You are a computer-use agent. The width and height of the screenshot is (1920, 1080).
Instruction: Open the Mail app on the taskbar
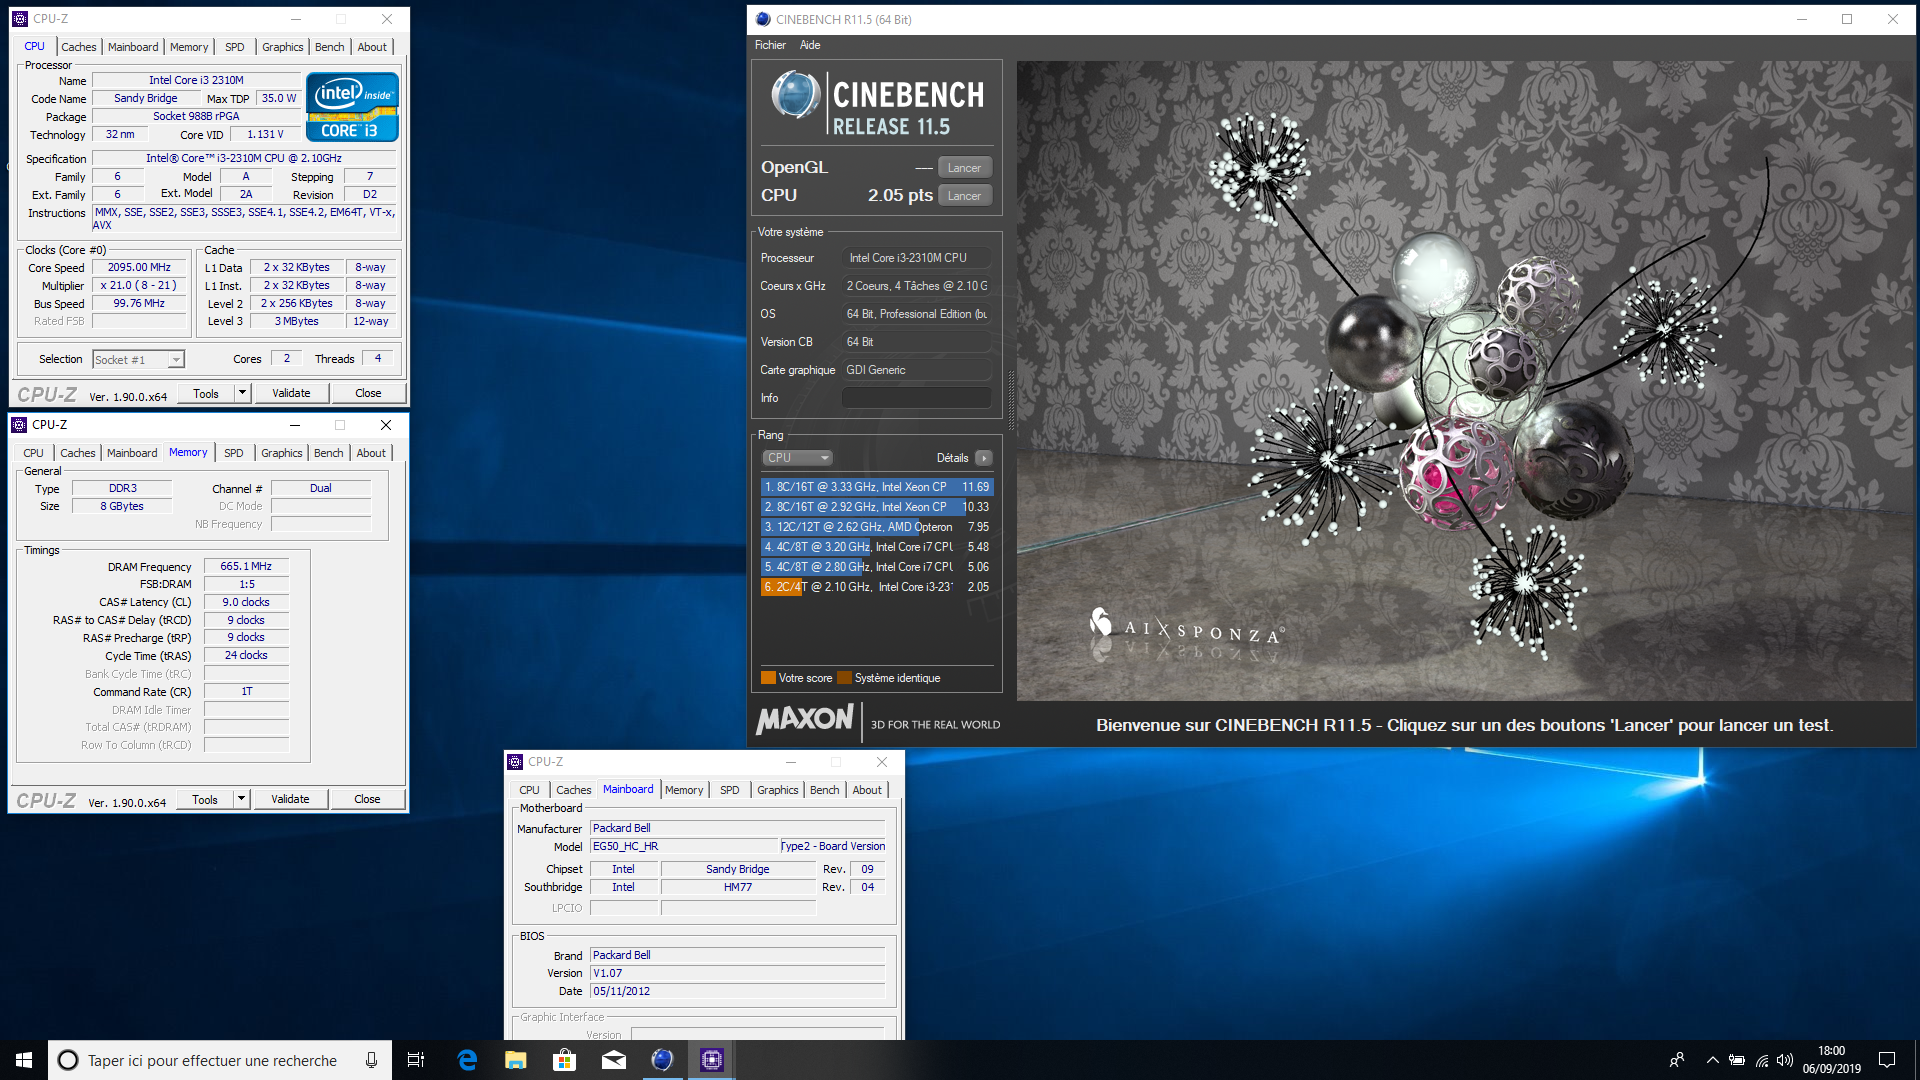click(614, 1060)
